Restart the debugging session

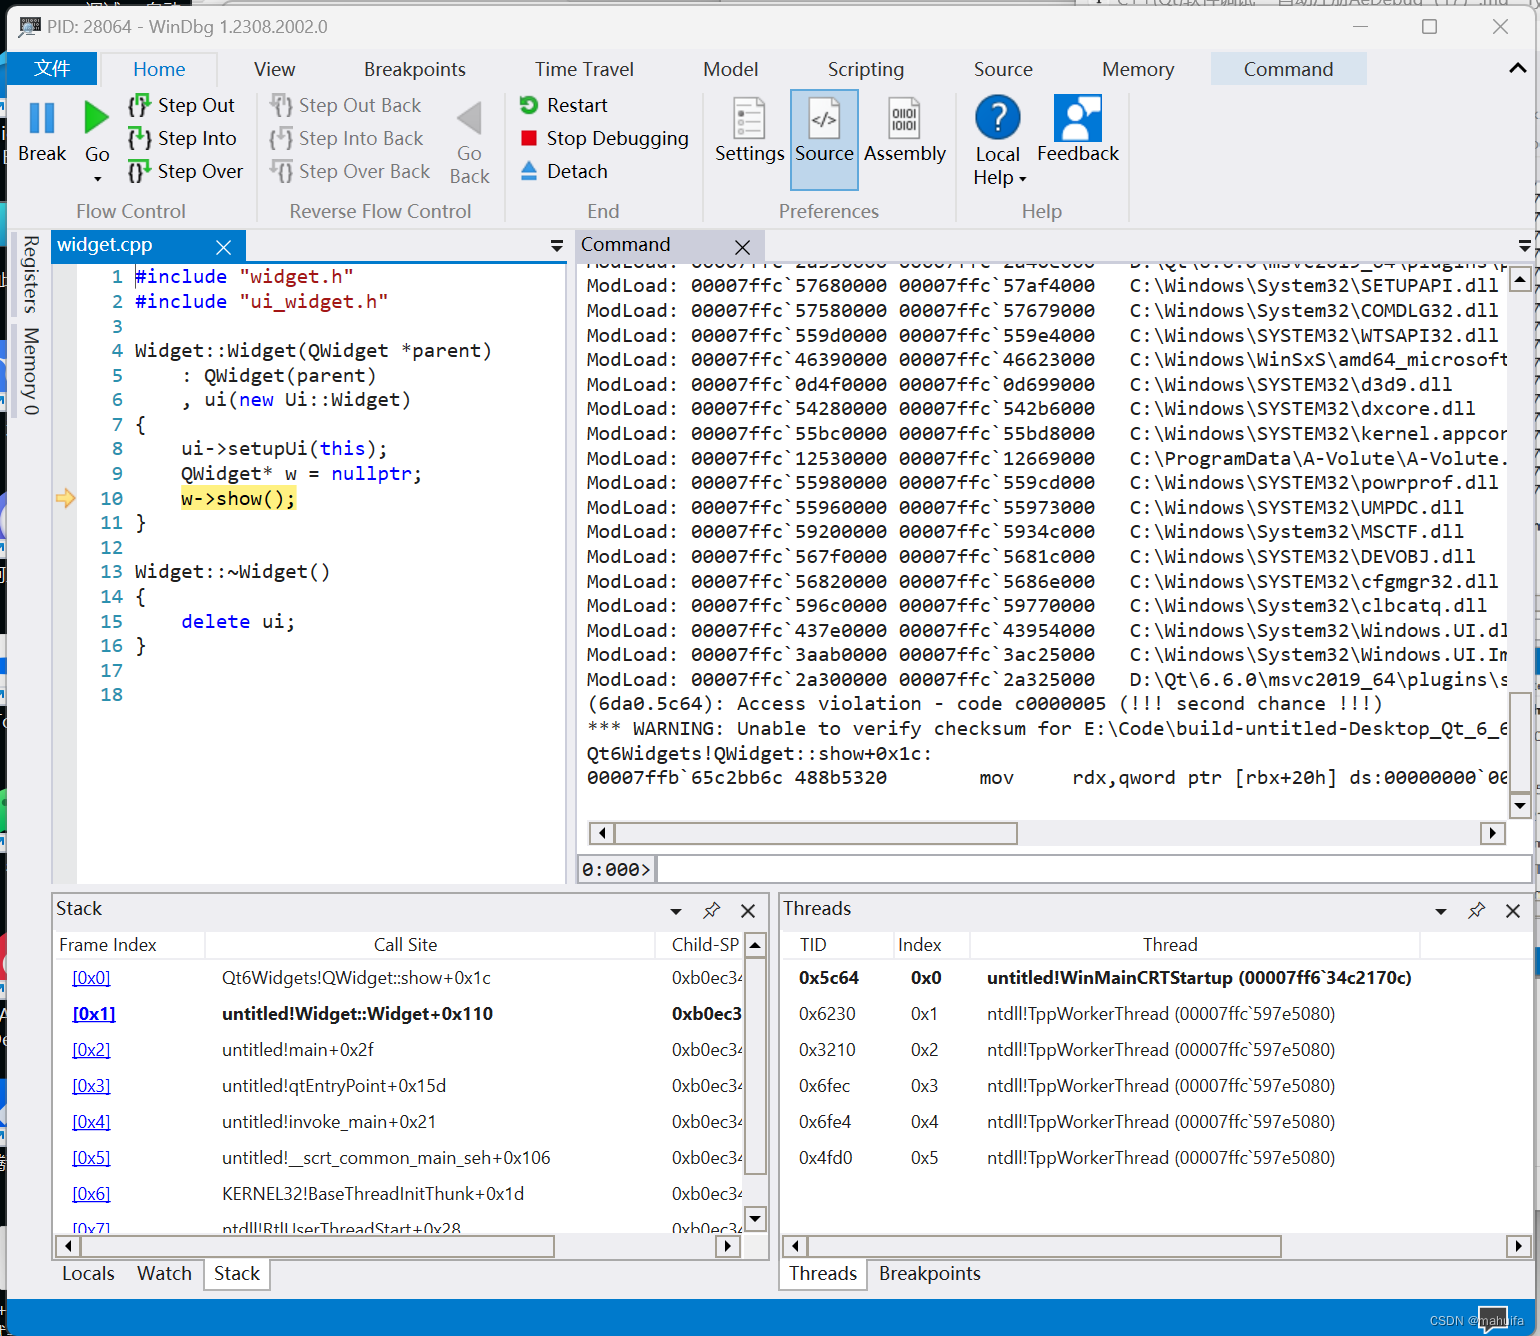tap(563, 105)
